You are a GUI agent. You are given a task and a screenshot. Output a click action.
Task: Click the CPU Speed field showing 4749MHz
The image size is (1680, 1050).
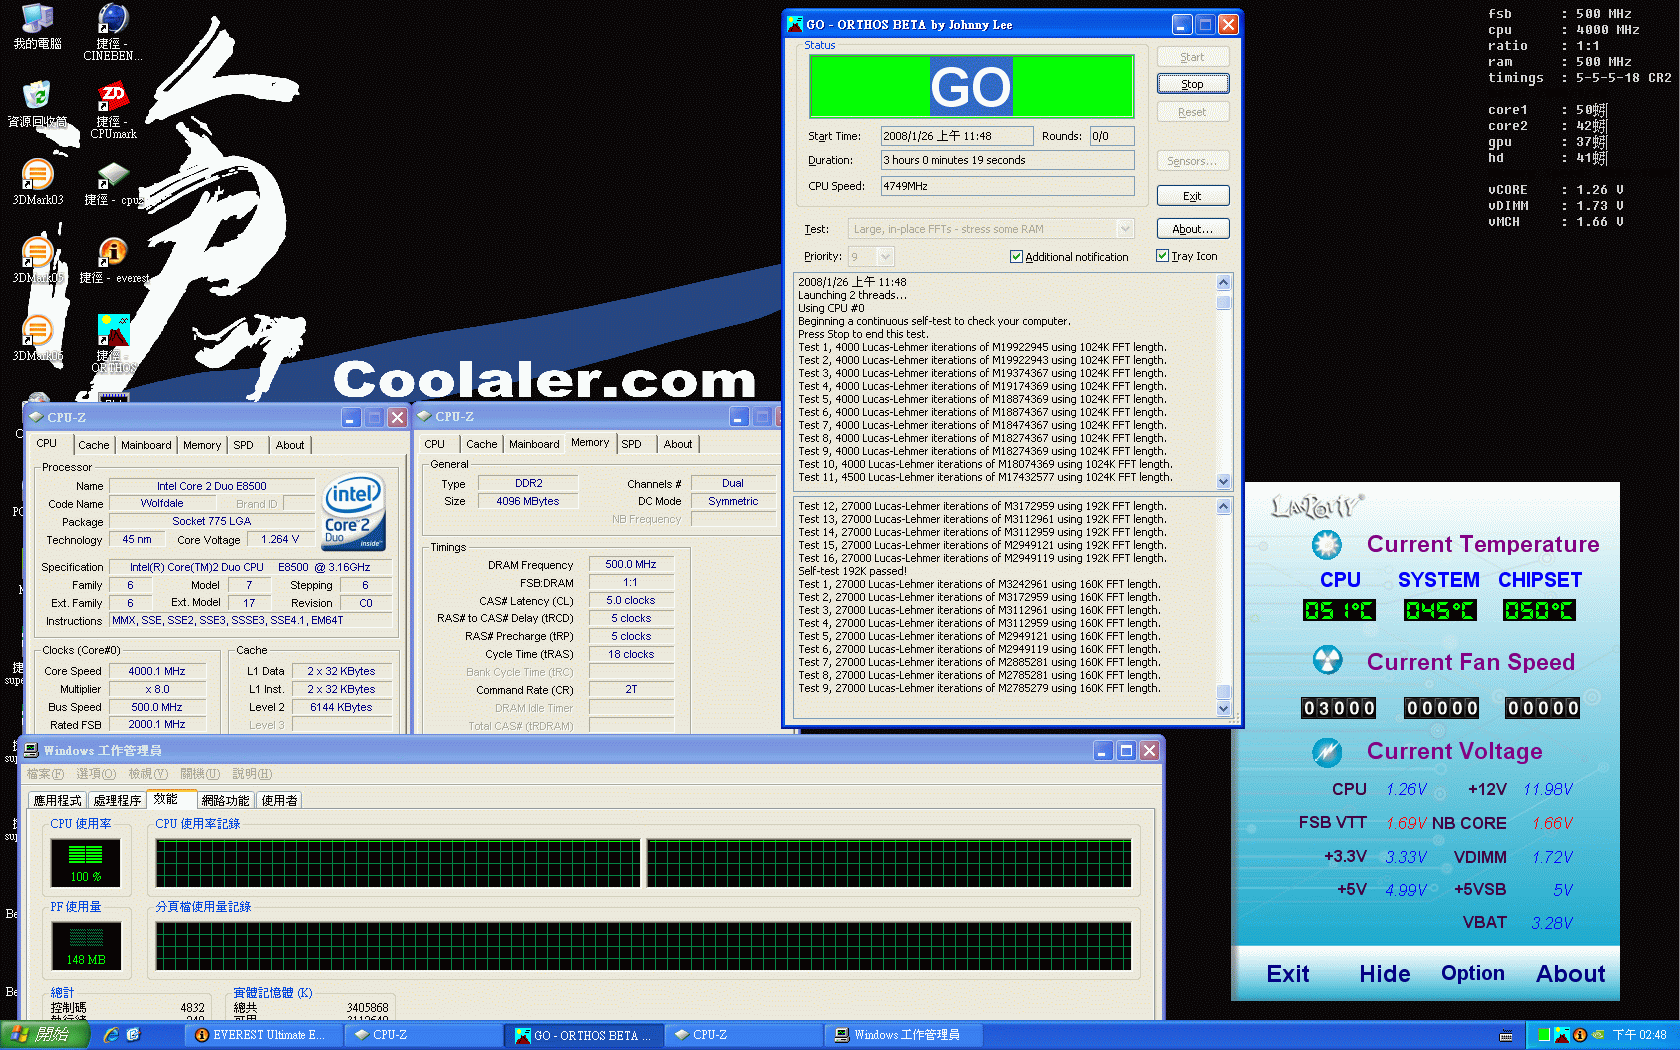[x=1007, y=186]
